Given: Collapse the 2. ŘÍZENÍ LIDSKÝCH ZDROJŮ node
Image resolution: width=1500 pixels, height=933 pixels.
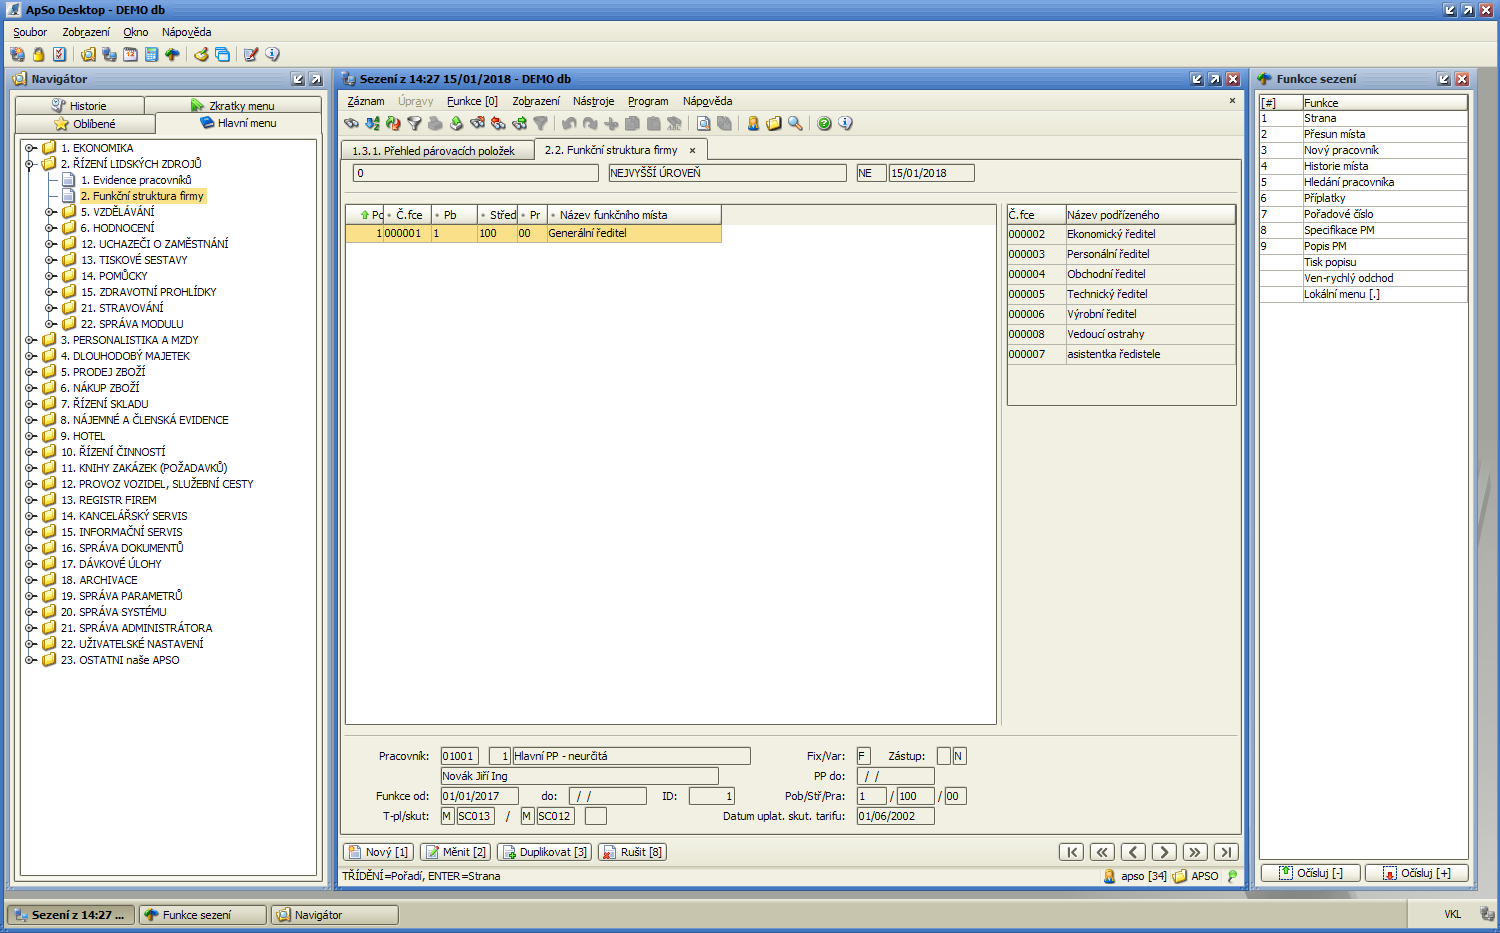Looking at the screenshot, I should tap(31, 164).
